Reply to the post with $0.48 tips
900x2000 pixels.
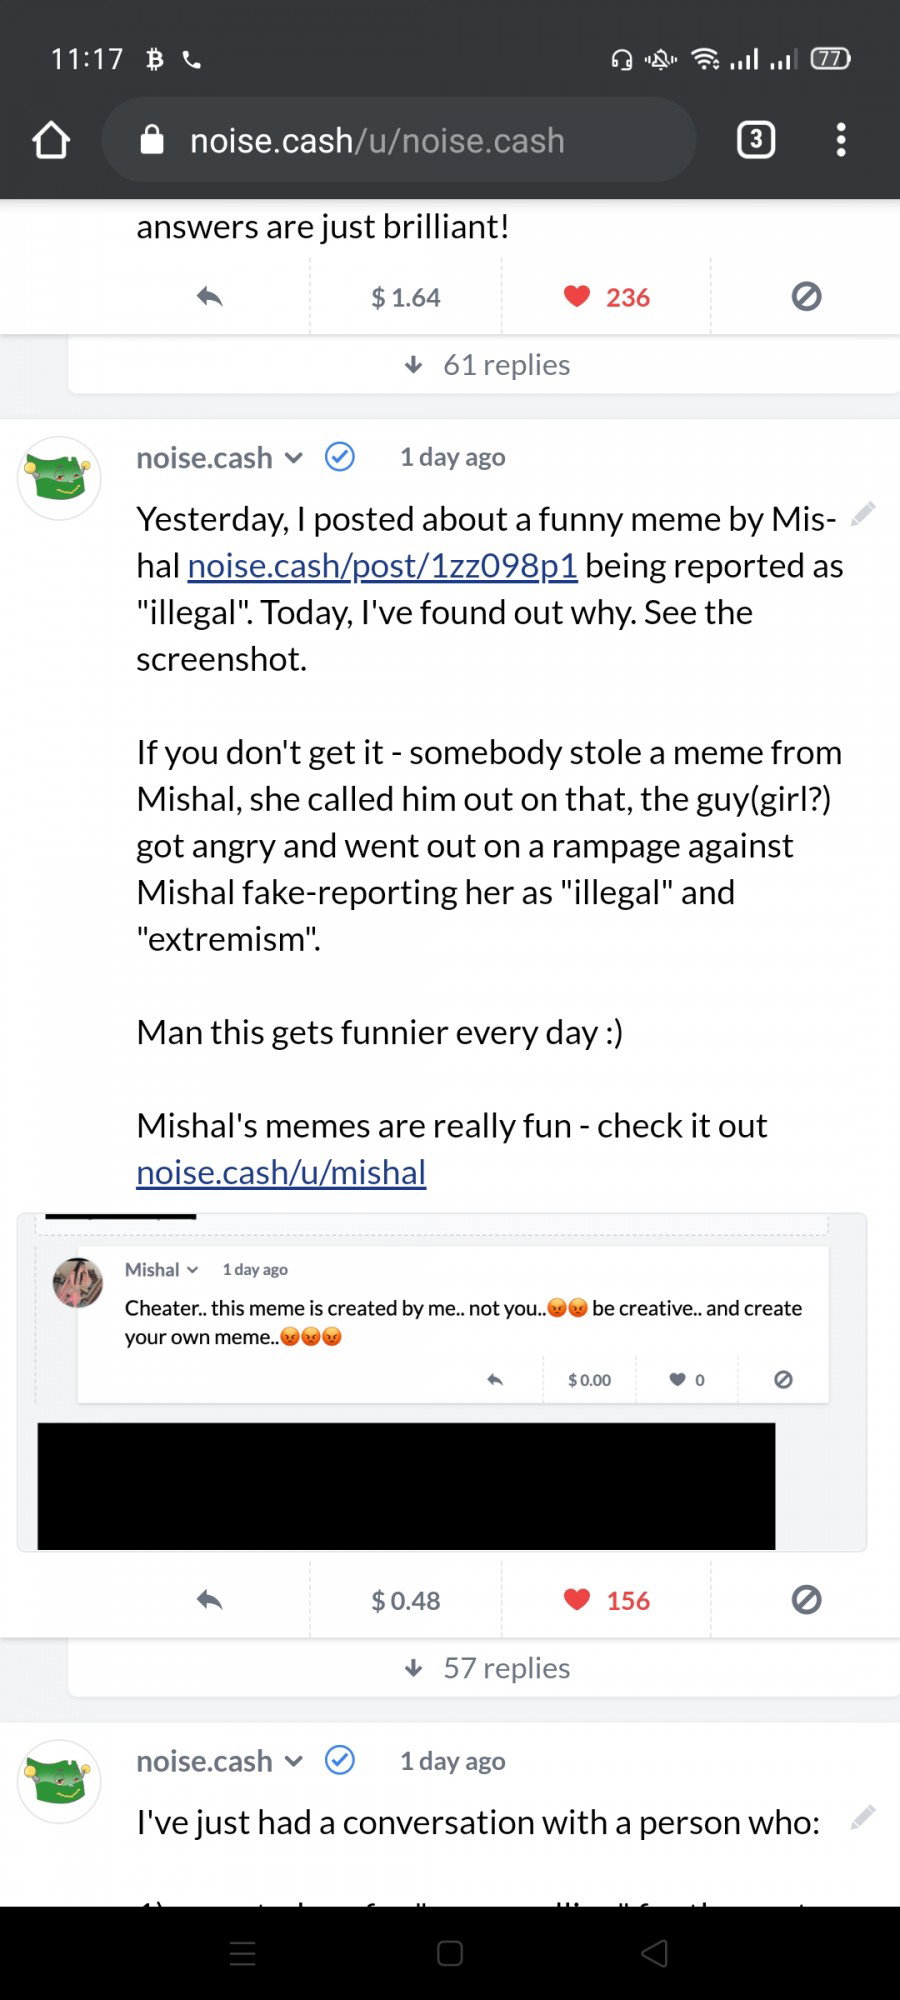pos(209,1600)
